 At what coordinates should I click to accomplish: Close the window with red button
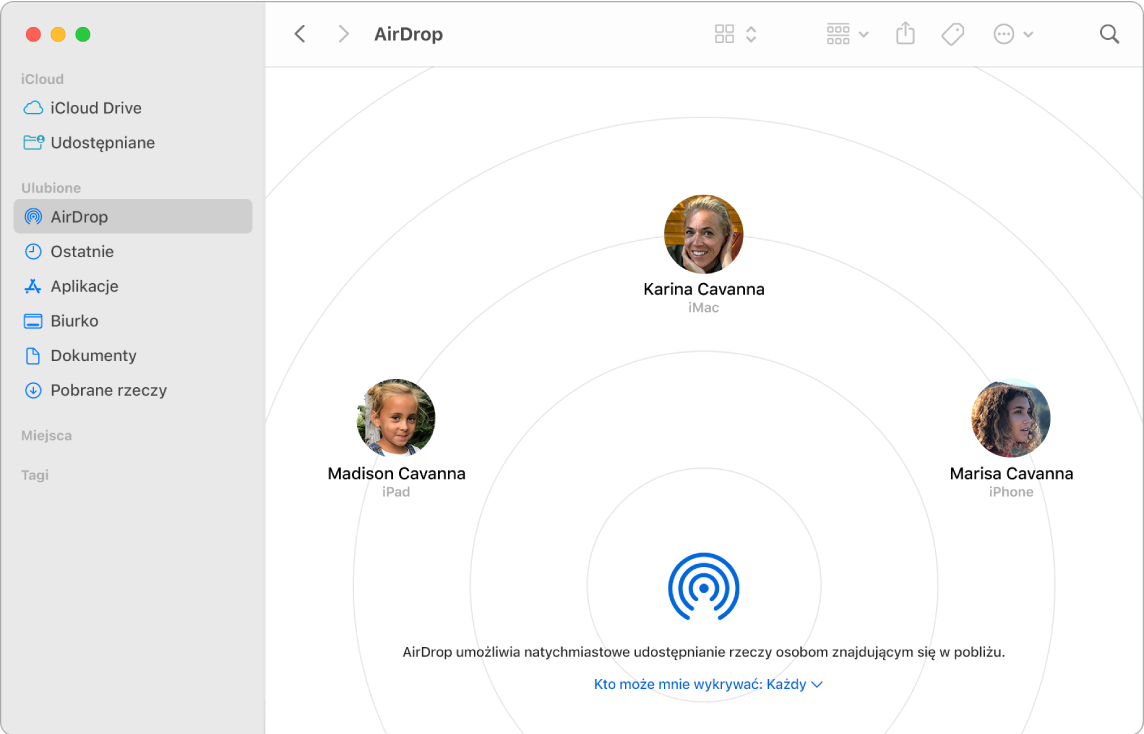pyautogui.click(x=33, y=34)
